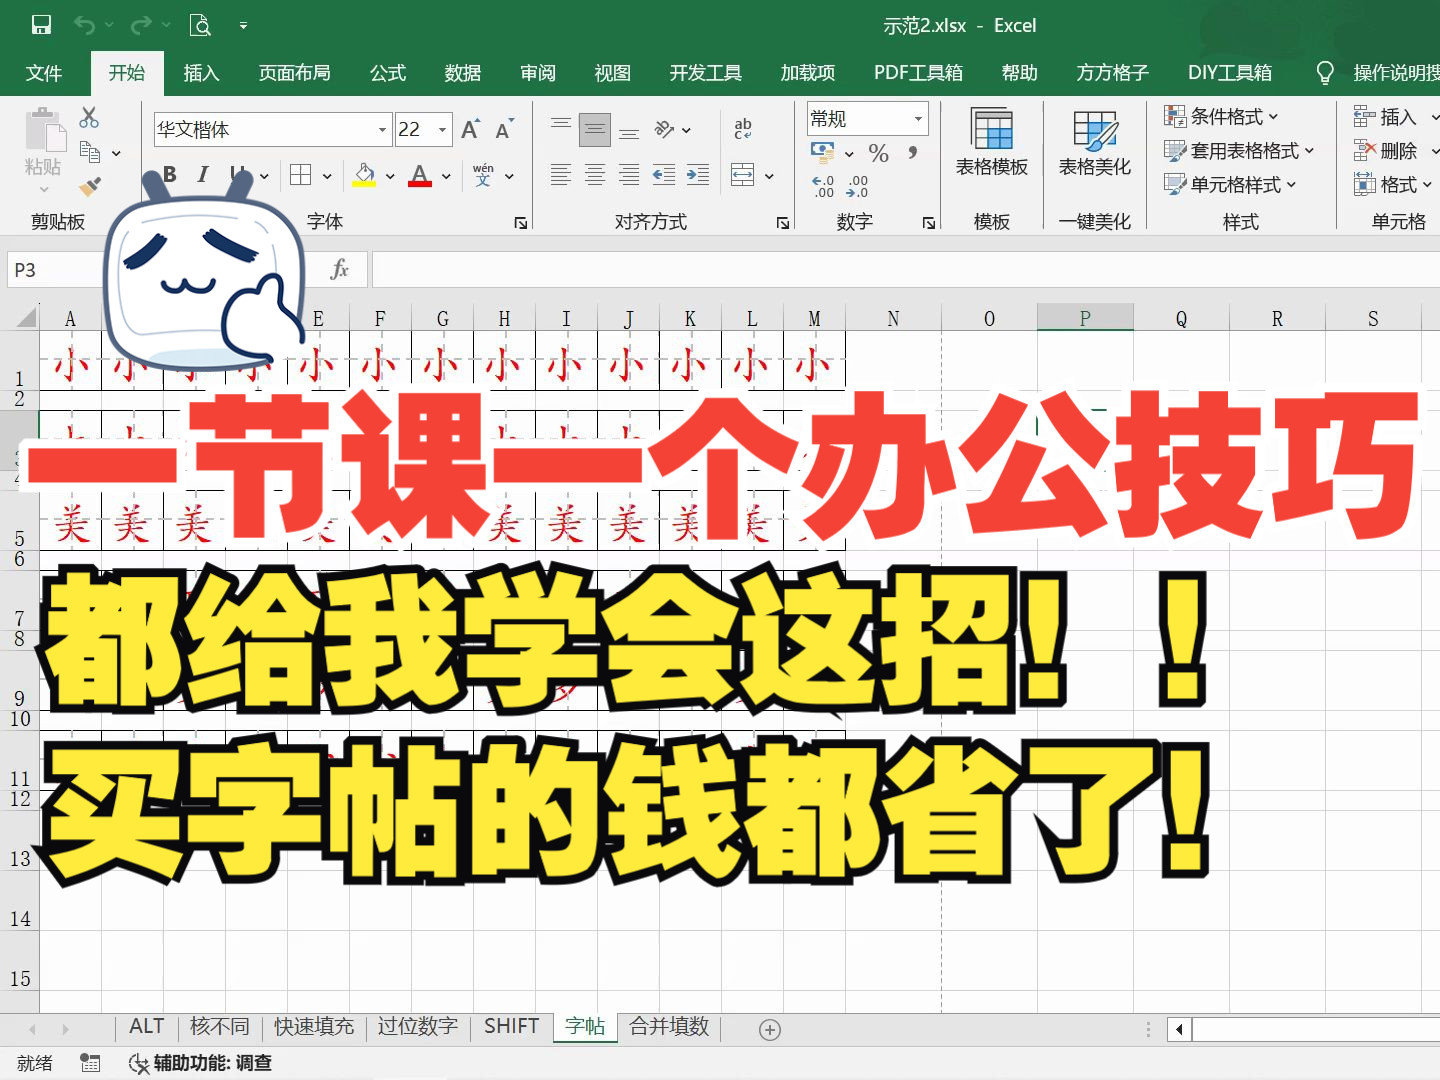Open the PDF工具箱 ribbon tab
This screenshot has height=1080, width=1440.
coord(916,72)
